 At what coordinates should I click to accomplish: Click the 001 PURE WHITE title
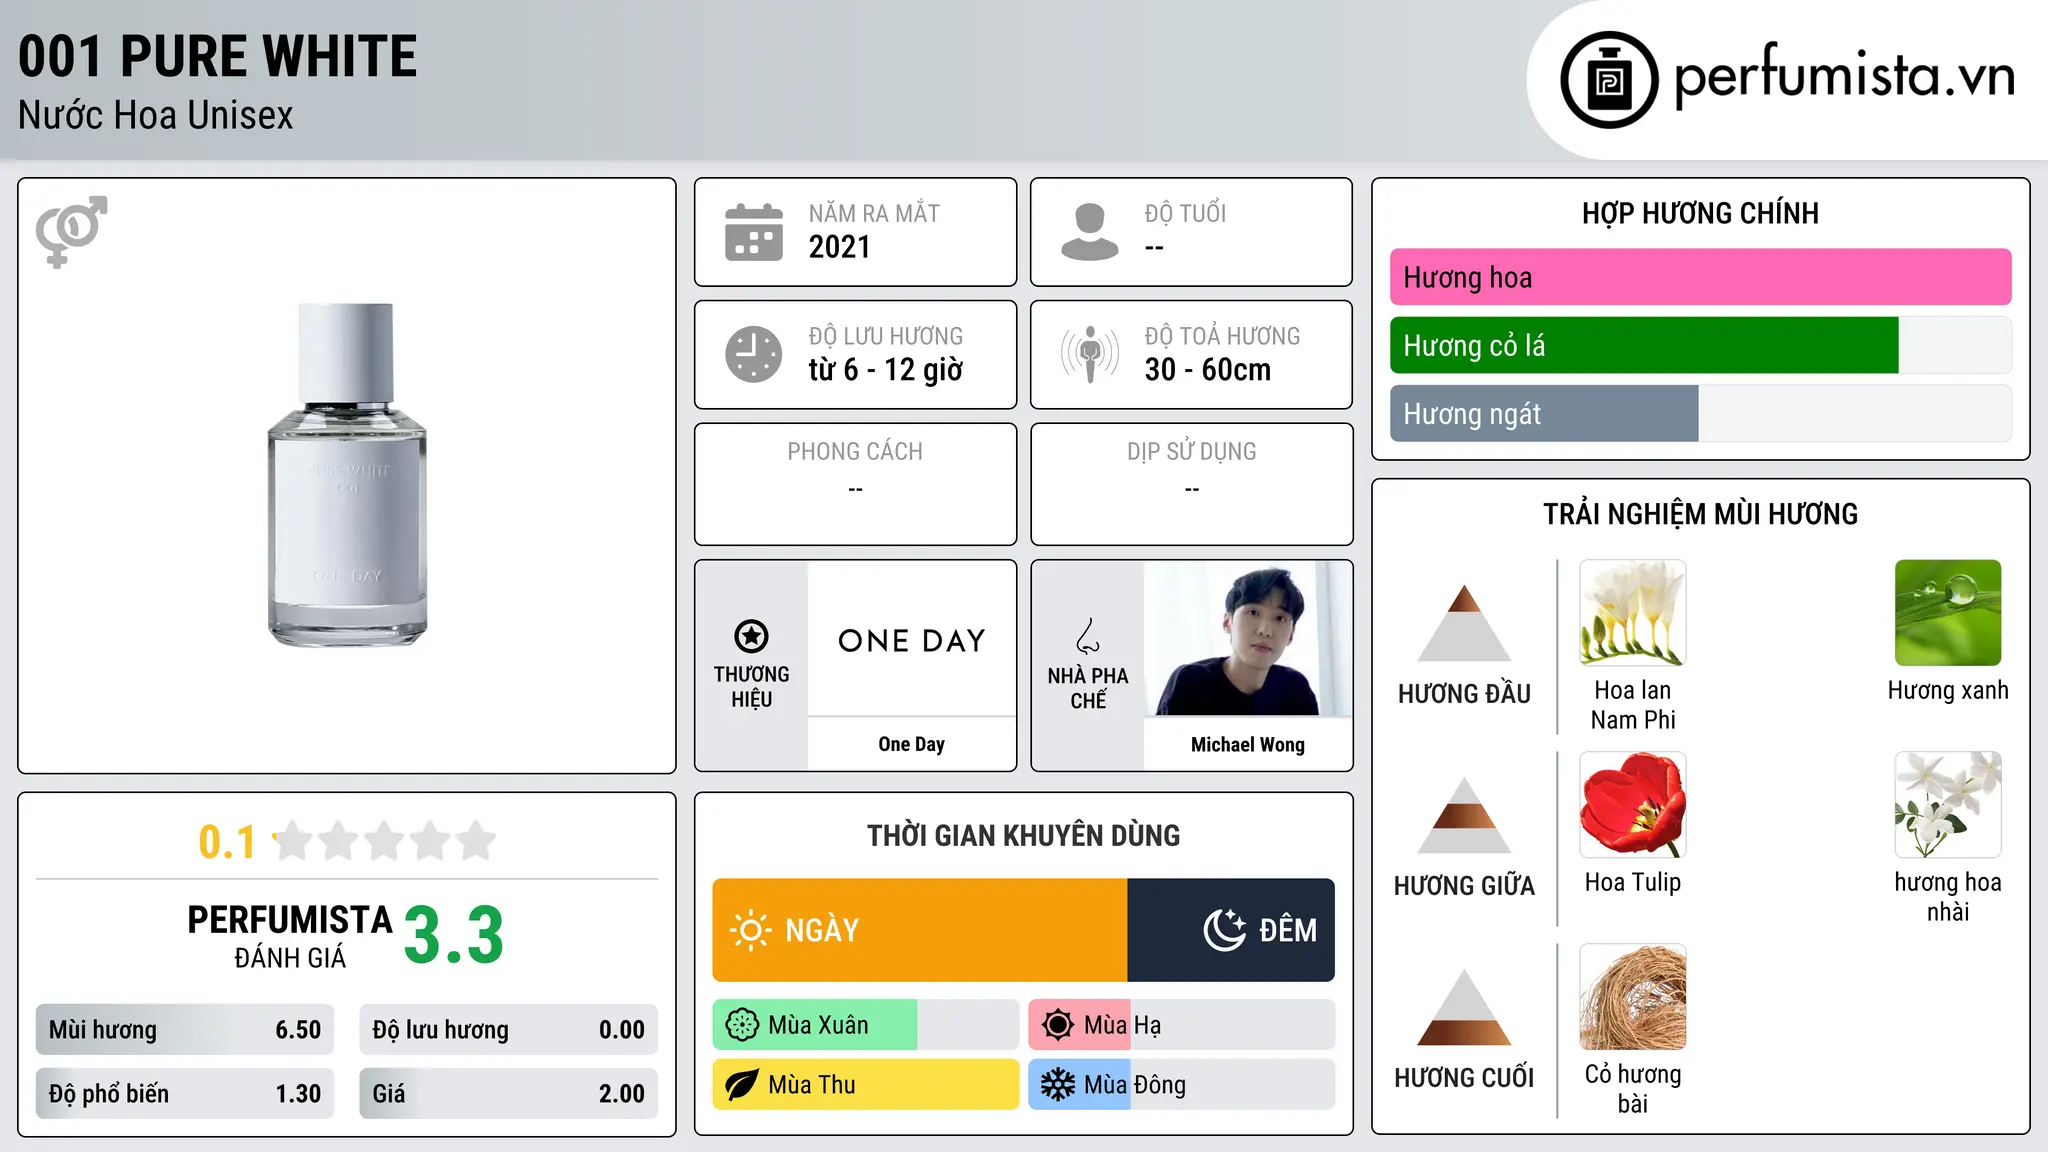point(218,56)
